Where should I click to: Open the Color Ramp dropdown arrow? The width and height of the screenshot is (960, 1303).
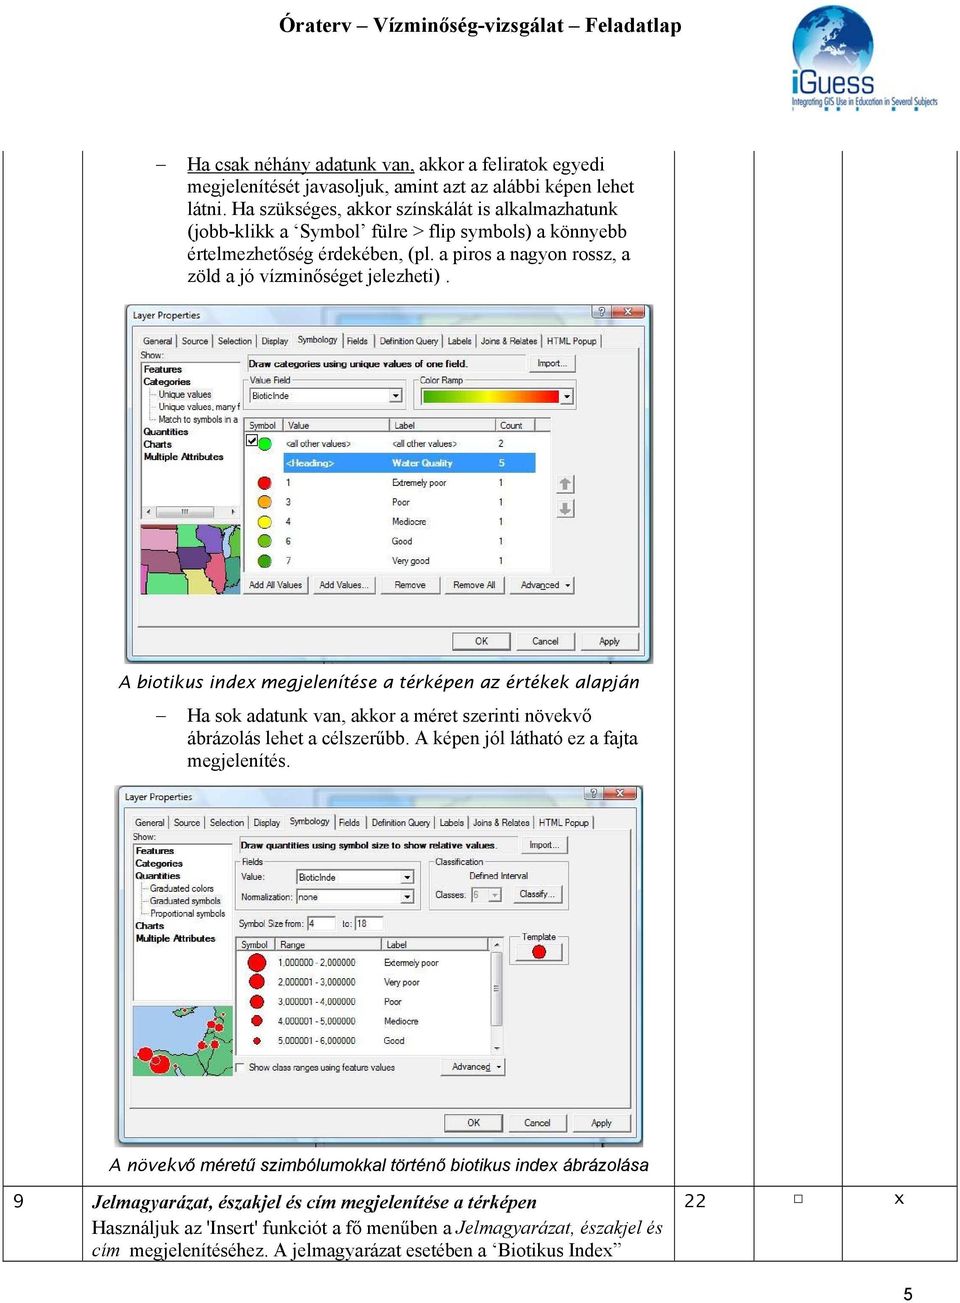(x=567, y=397)
